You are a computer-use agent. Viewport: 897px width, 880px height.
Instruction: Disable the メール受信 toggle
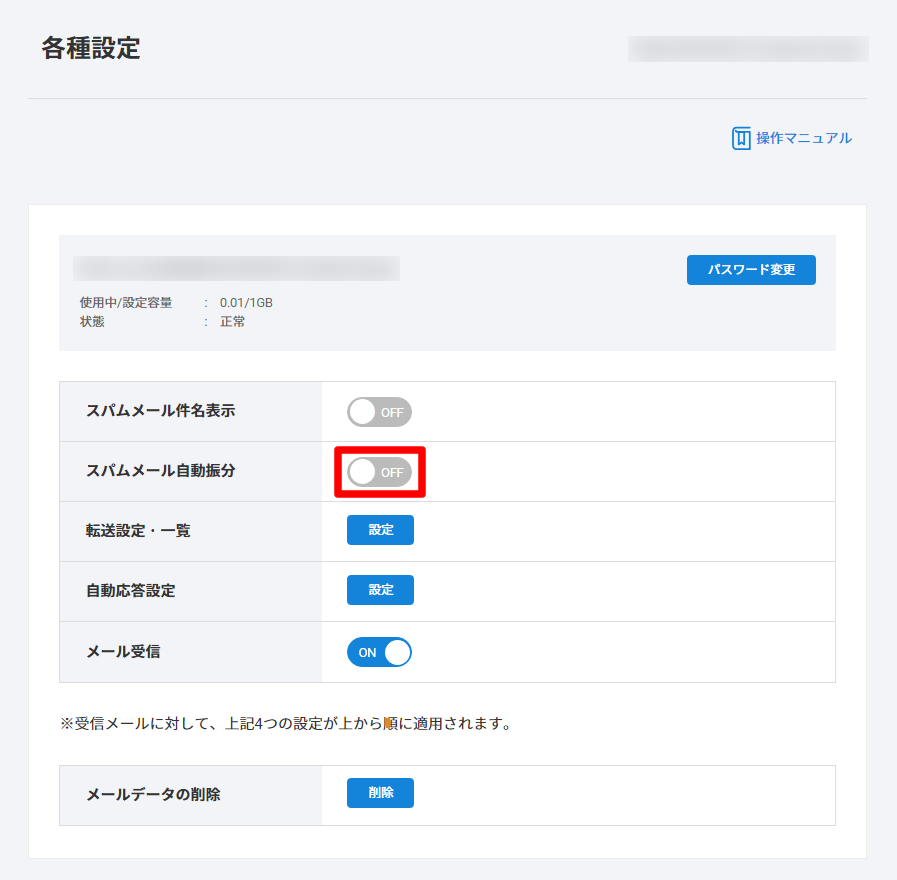pos(379,652)
